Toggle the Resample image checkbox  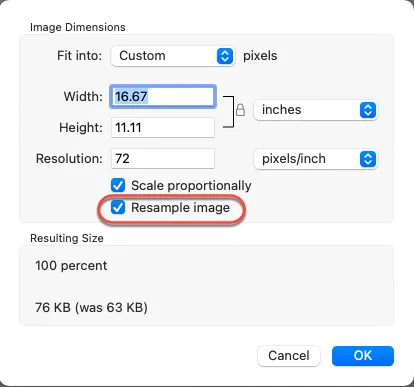pos(118,207)
